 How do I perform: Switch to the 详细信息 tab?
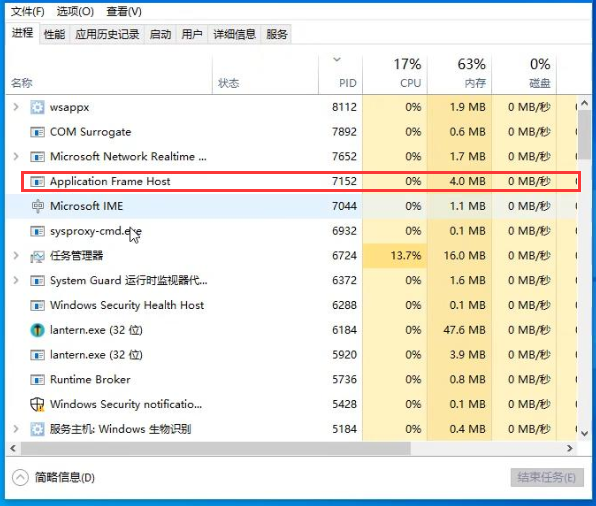[234, 35]
